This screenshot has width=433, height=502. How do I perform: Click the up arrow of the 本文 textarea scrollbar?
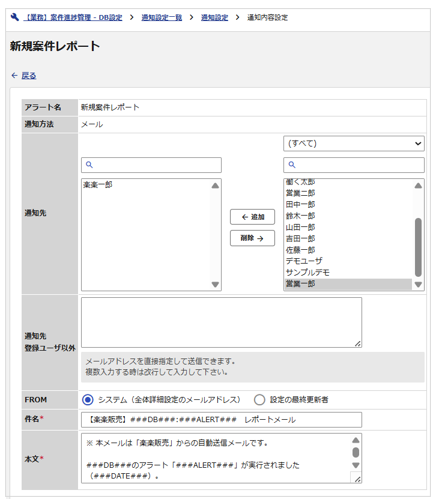356,440
